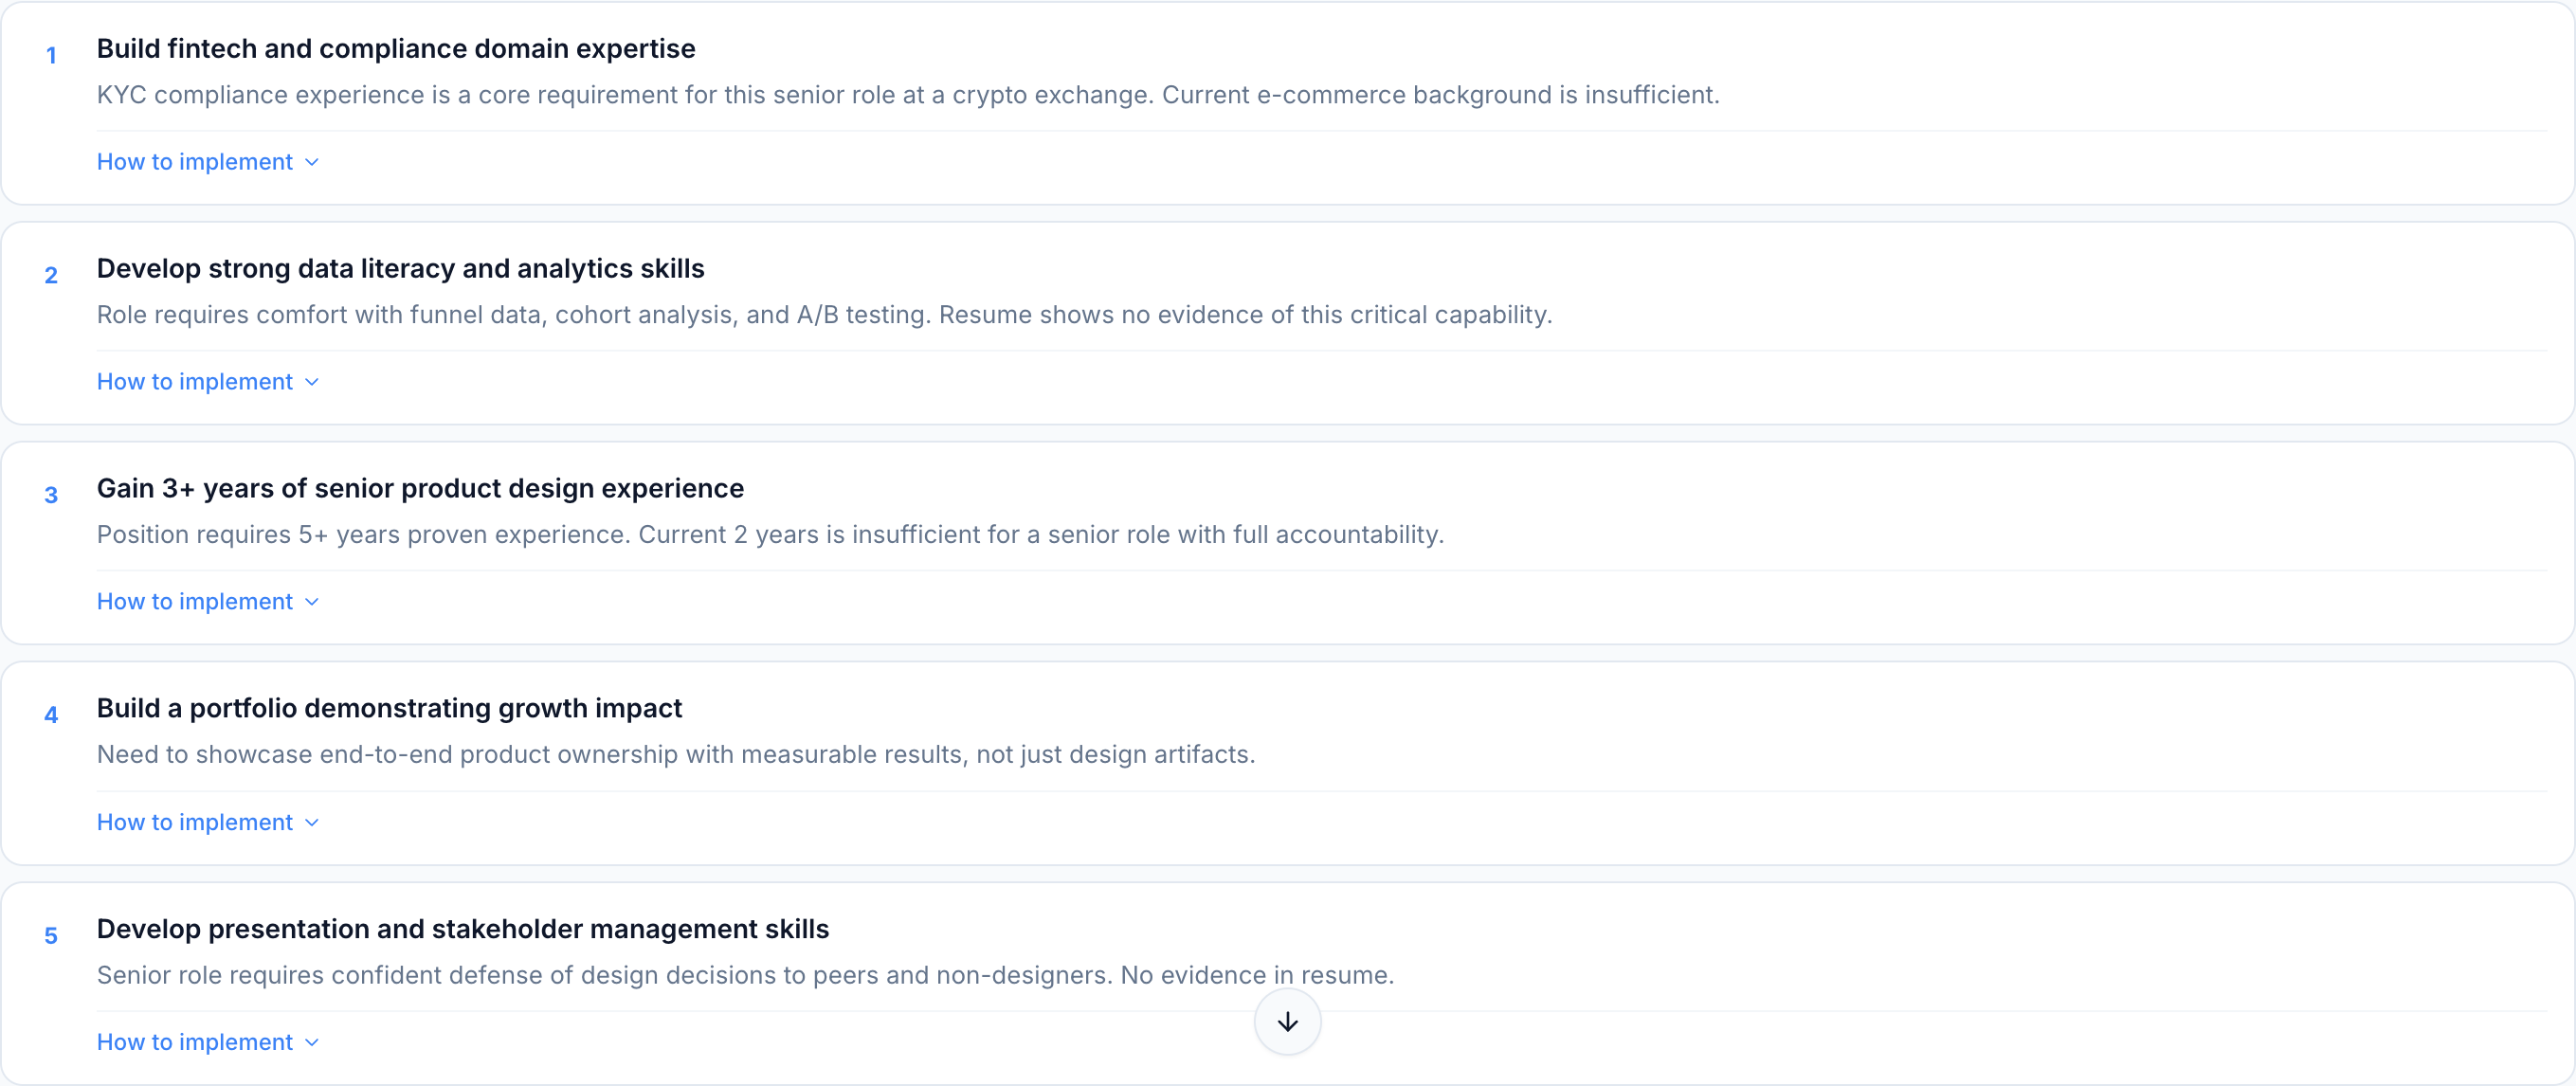2576x1086 pixels.
Task: Click 'Gain 3+ years of senior product design experience'
Action: point(420,489)
